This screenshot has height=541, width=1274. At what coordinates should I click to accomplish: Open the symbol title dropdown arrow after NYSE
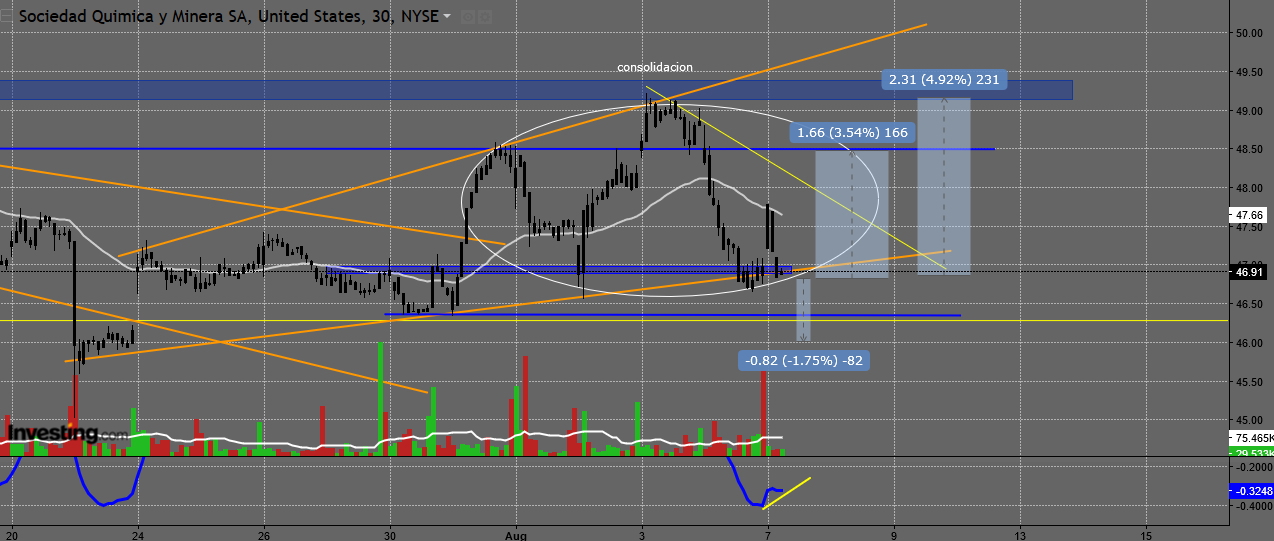[x=447, y=16]
